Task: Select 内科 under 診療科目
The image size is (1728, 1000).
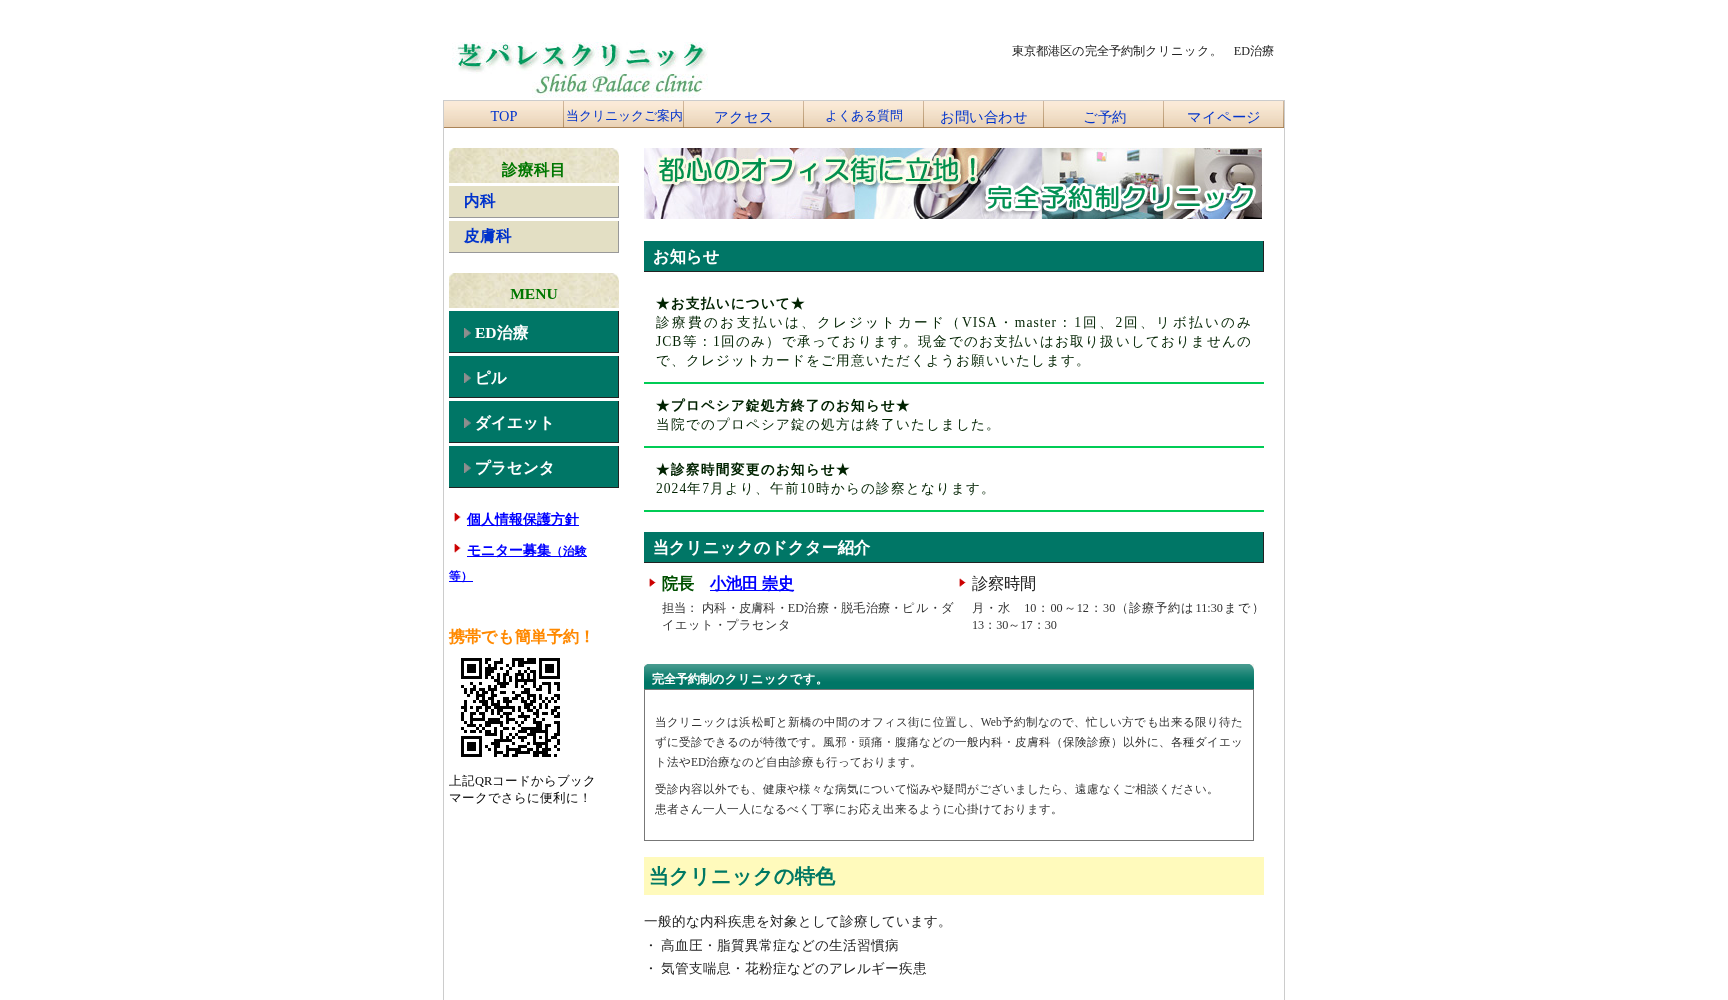Action: [480, 201]
